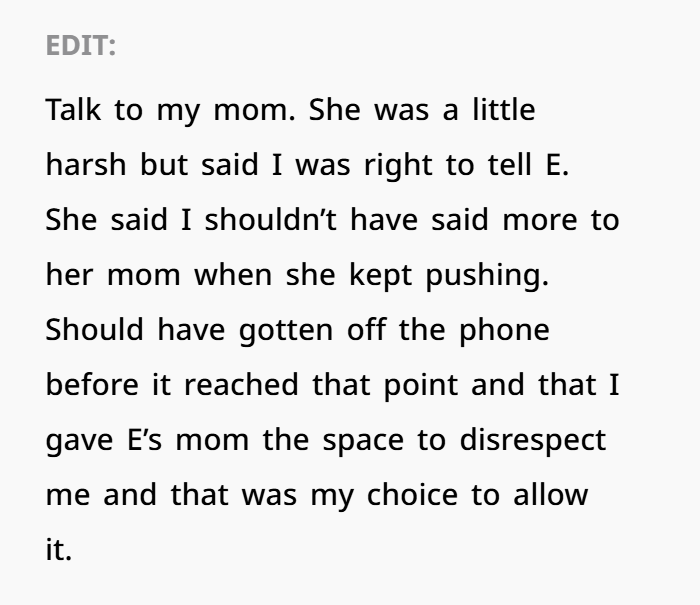Click the word "more" in the third line
Image resolution: width=700 pixels, height=605 pixels.
[x=540, y=220]
